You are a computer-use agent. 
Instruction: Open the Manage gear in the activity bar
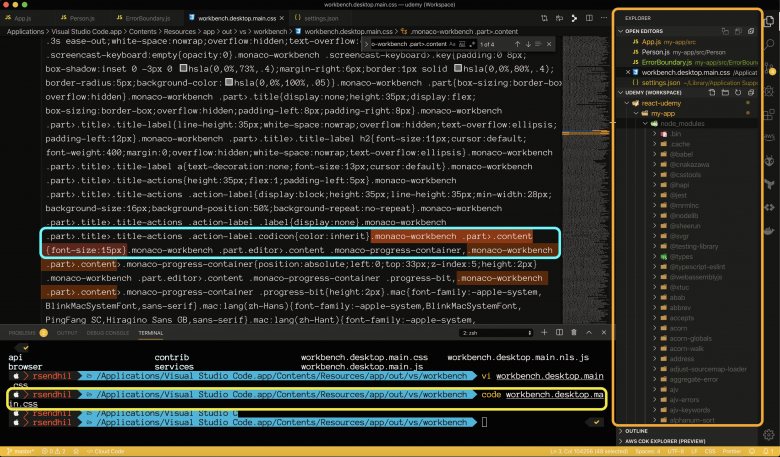point(769,435)
